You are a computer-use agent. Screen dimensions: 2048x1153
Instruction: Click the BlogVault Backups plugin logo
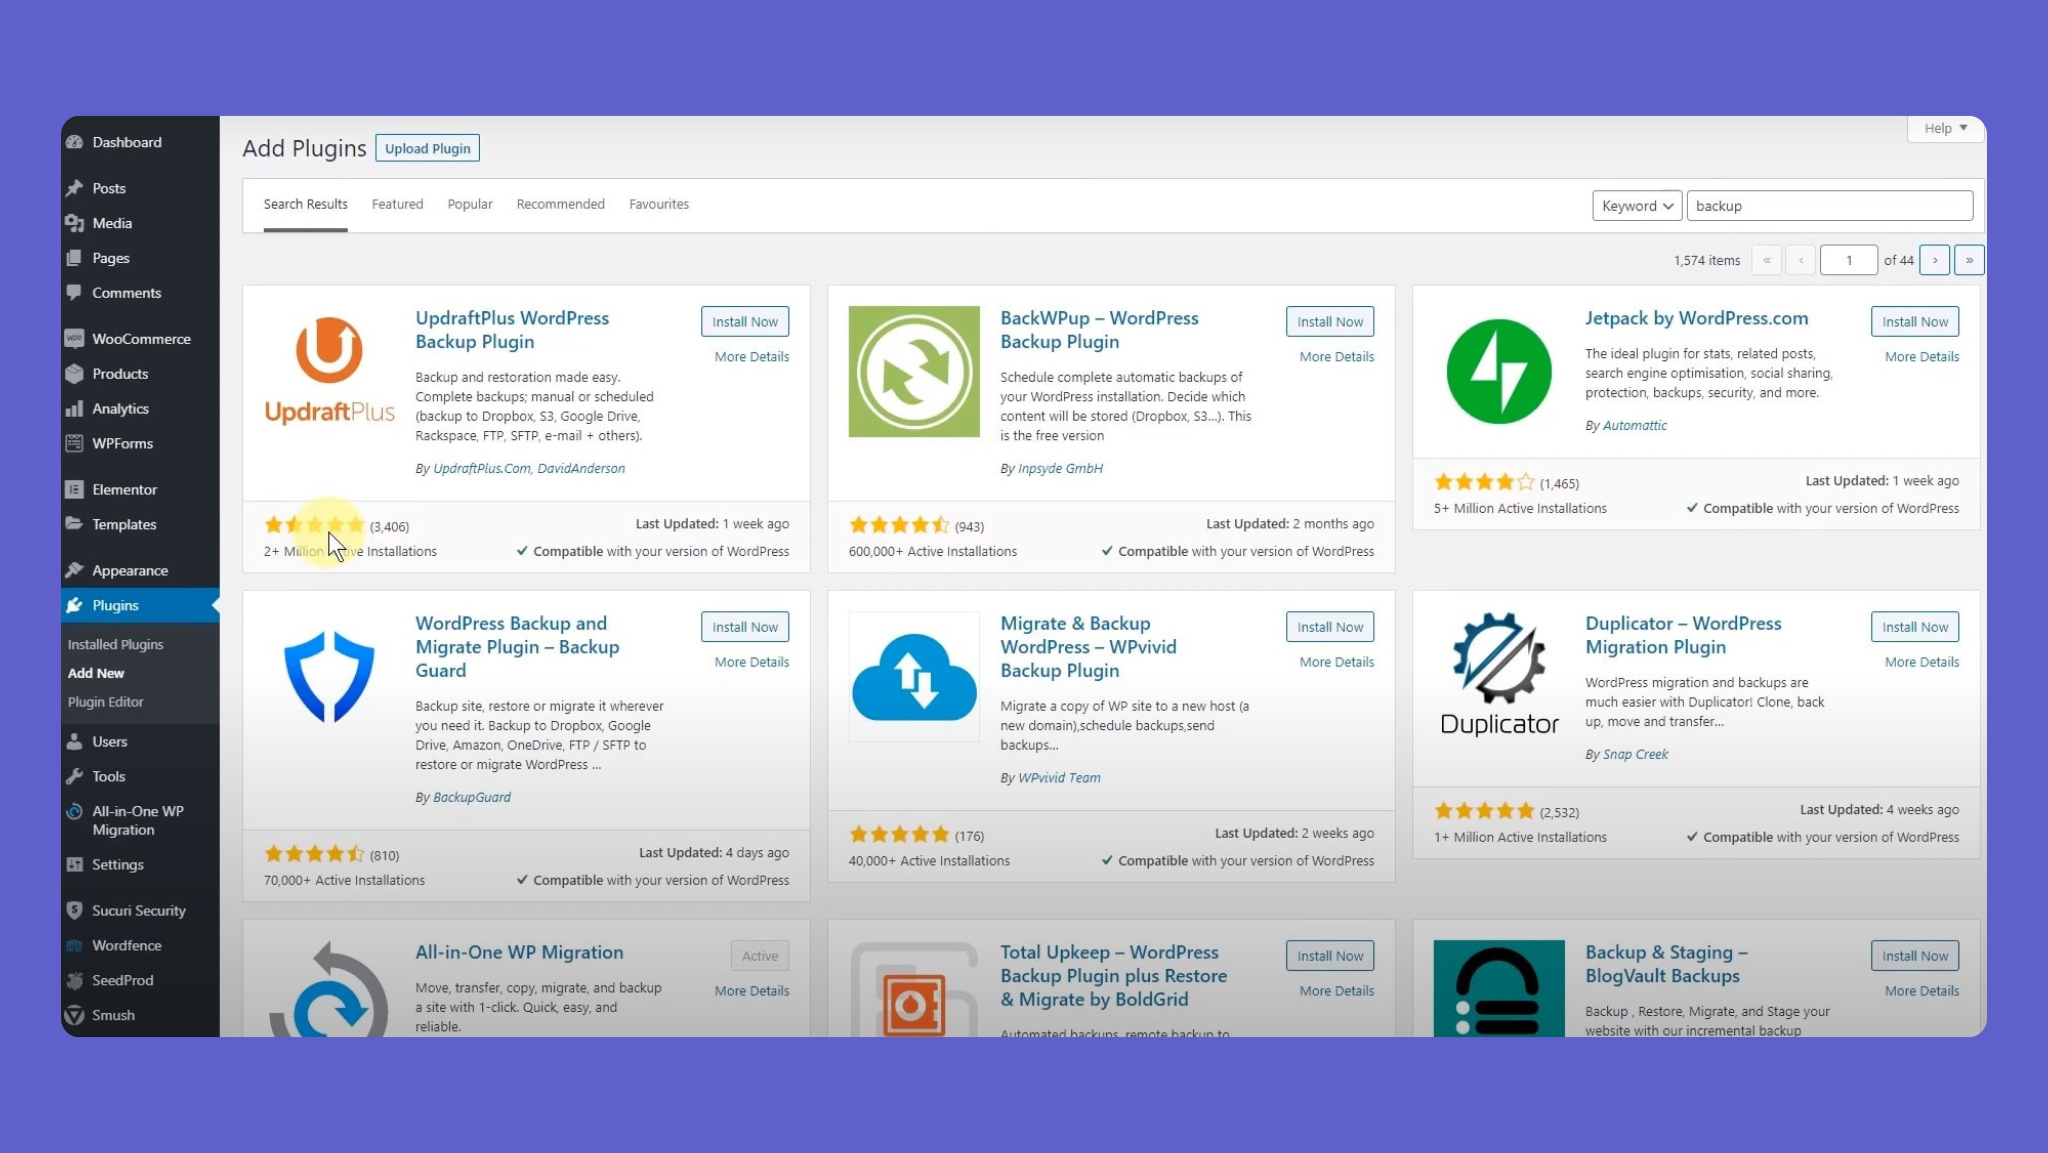1499,988
